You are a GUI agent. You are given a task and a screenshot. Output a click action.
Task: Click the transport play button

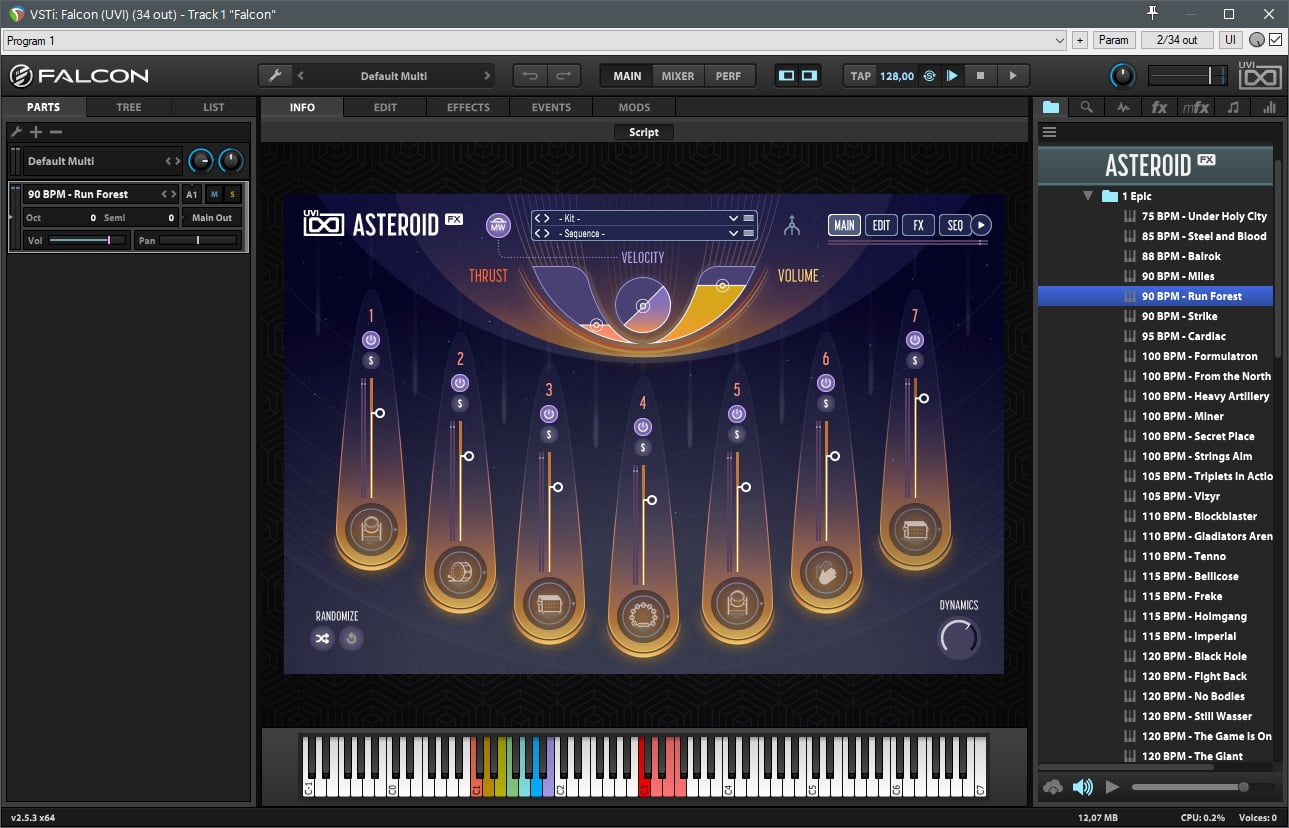click(1013, 76)
